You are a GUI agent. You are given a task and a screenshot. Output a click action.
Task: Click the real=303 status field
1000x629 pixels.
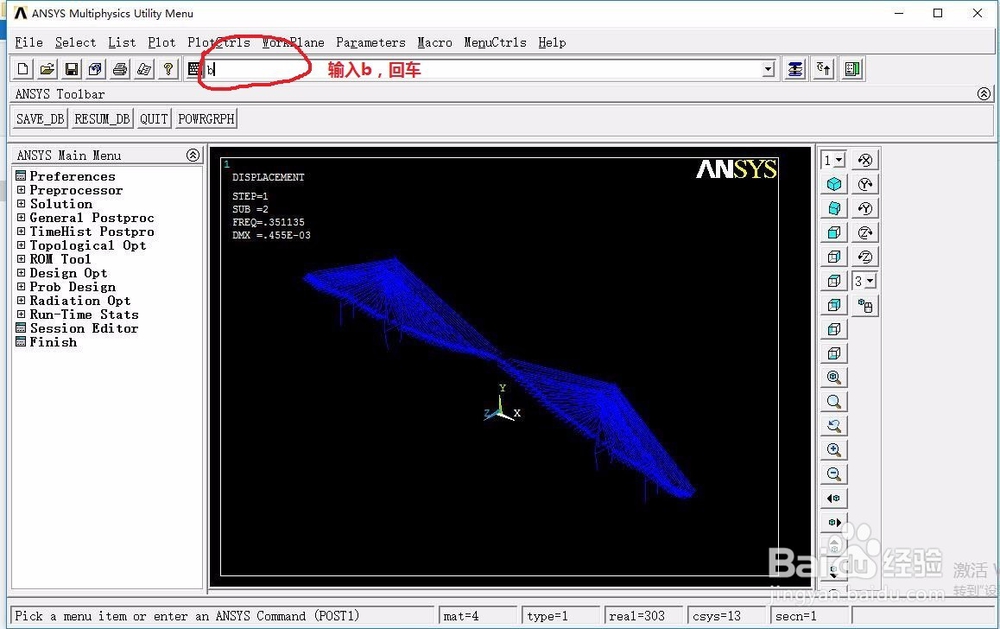click(x=643, y=616)
